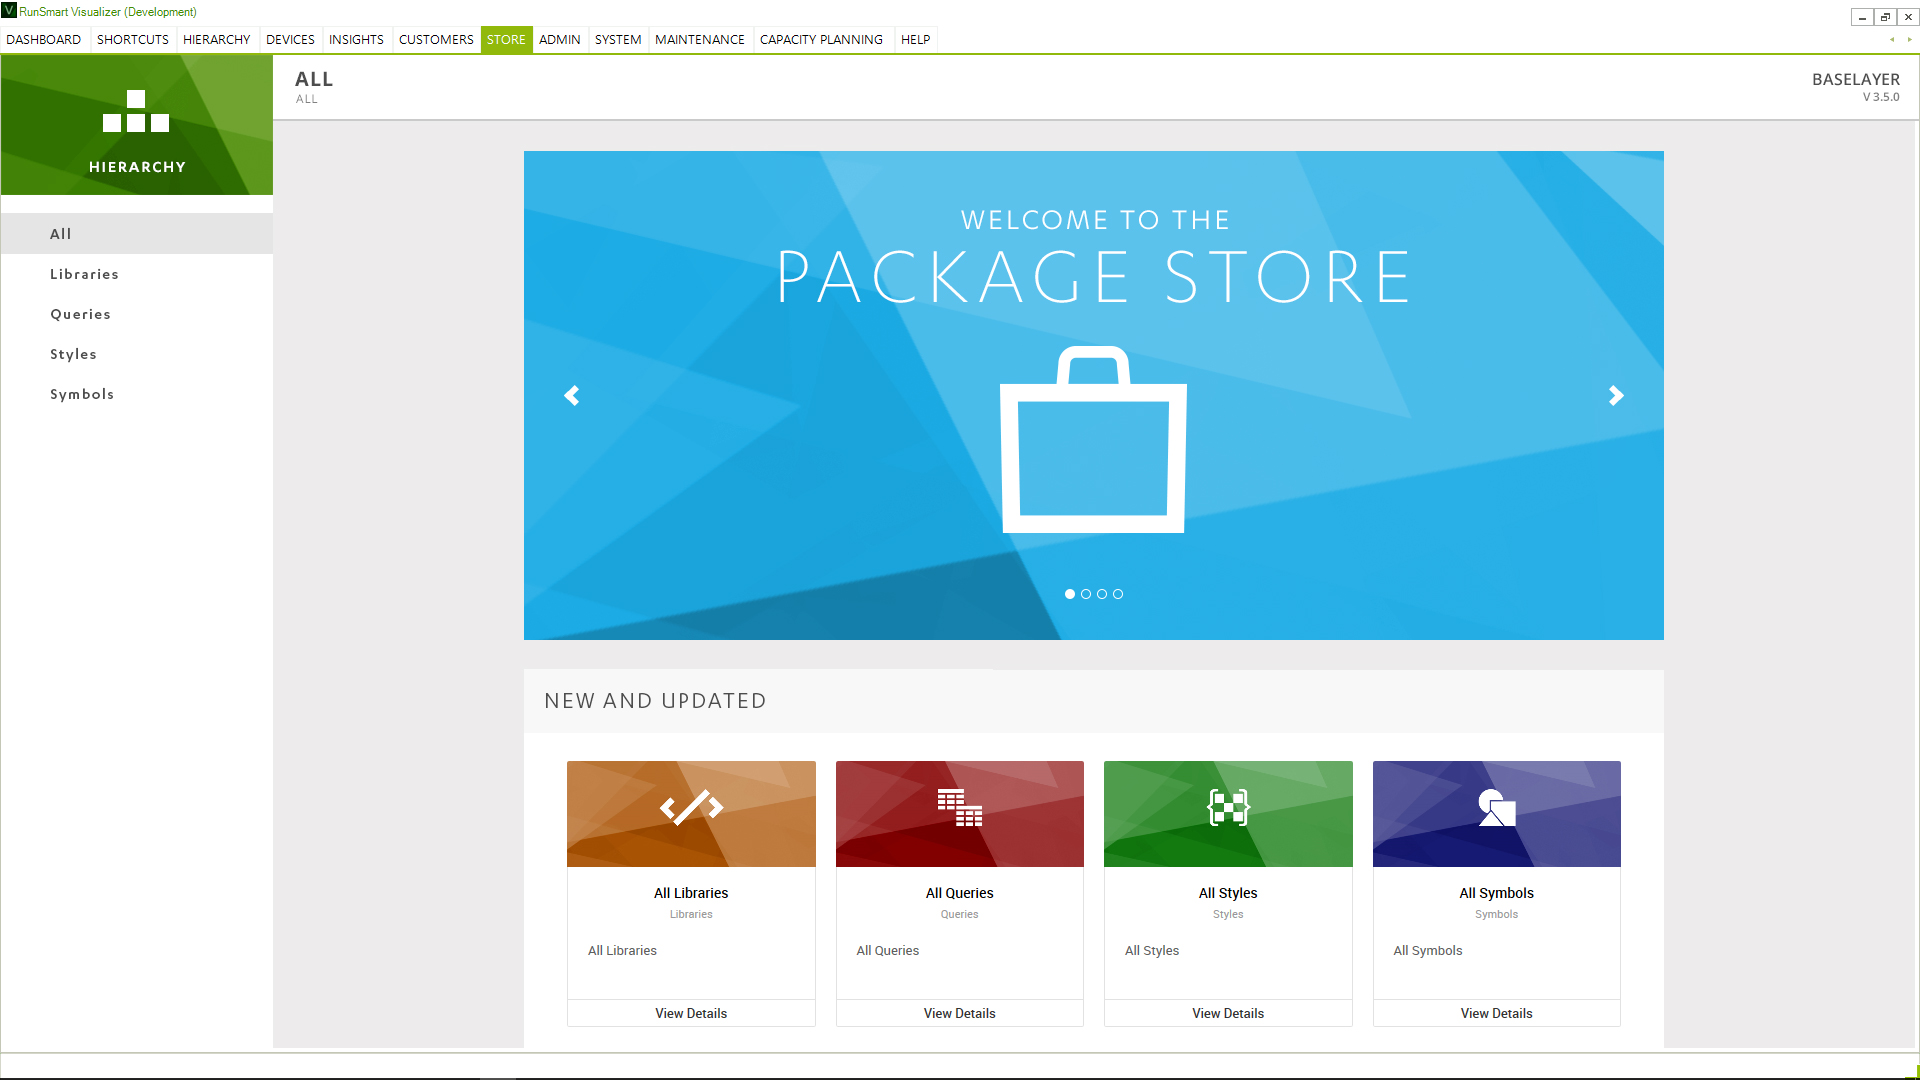This screenshot has height=1080, width=1920.
Task: Click the Hierarchy blocks icon in sidebar
Action: point(136,111)
